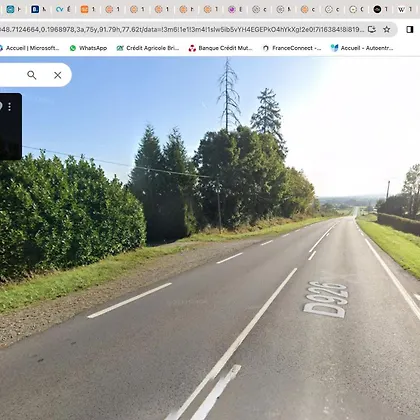Open the FranceConnect bookmark
This screenshot has height=420, width=420.
tap(292, 48)
